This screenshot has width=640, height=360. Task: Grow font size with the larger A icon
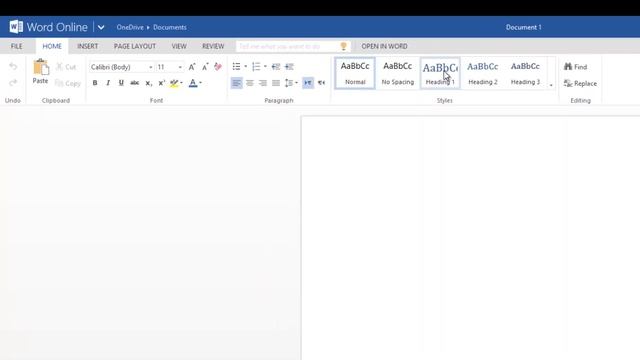point(192,67)
